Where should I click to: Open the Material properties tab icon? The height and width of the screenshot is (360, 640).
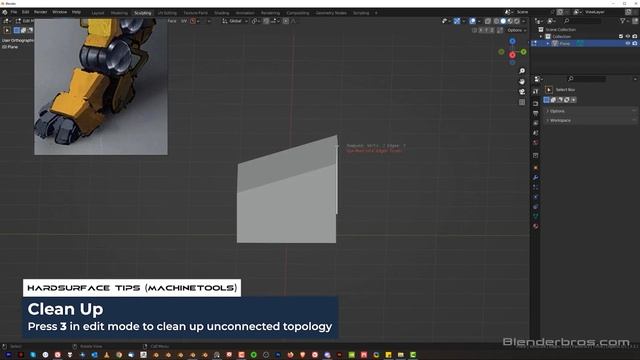point(536,226)
